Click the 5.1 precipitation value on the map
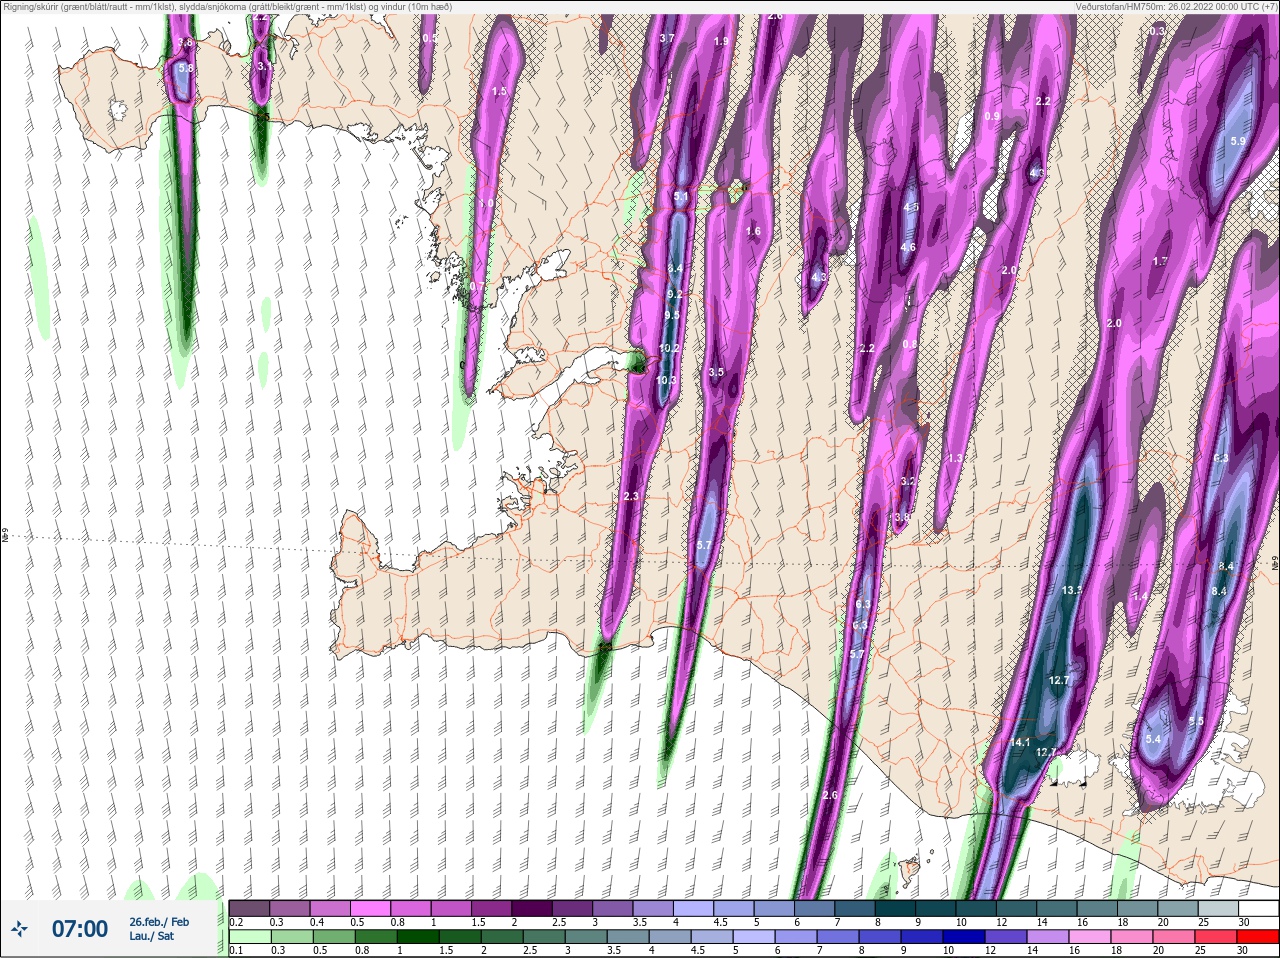Screen dimensions: 1280x958 tap(681, 198)
